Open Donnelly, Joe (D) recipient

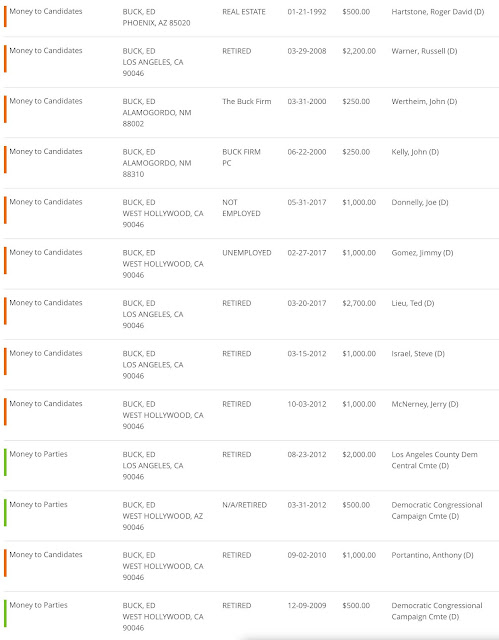(419, 202)
